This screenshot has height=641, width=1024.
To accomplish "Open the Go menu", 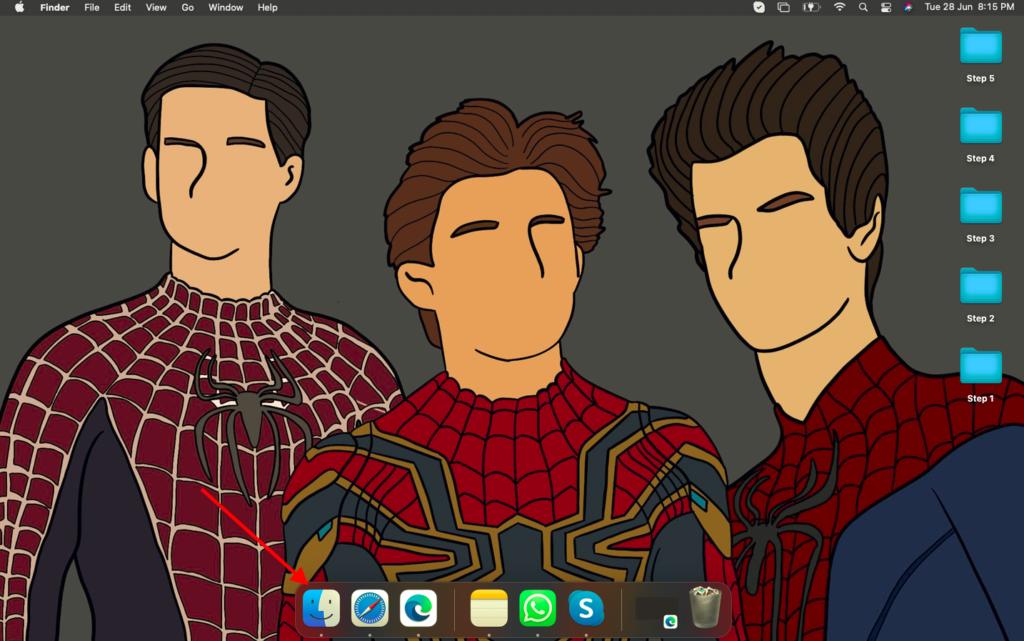I will click(x=188, y=7).
